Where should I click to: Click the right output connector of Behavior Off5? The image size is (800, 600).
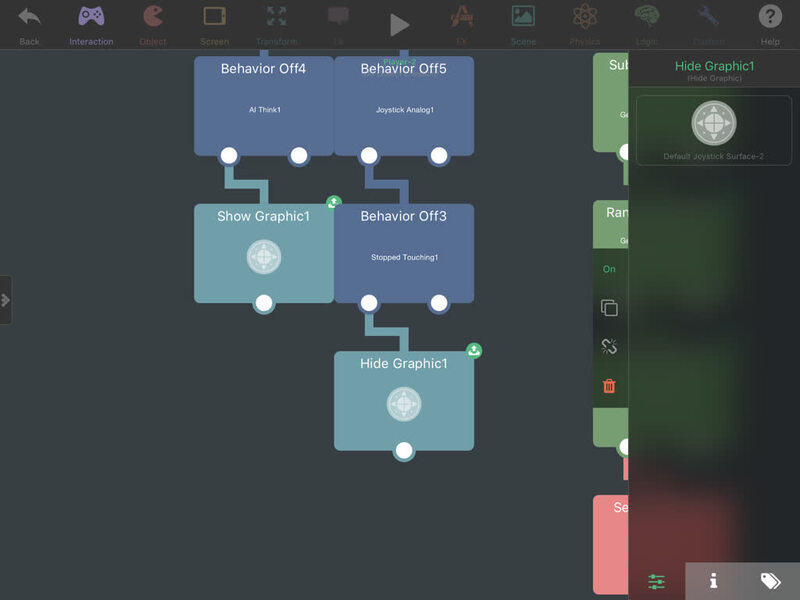pyautogui.click(x=439, y=156)
